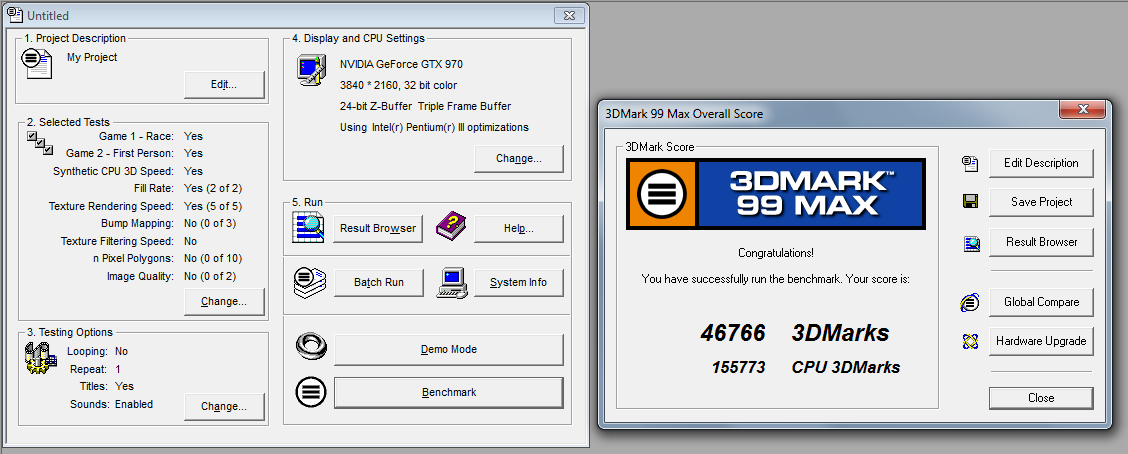Click the Titles: Yes option text
This screenshot has width=1128, height=454.
pyautogui.click(x=104, y=386)
